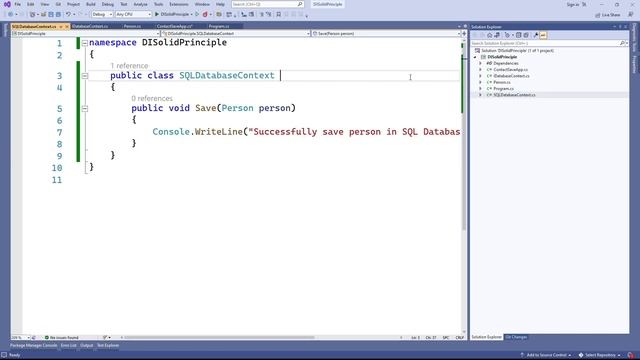Start debugging with green play button
Viewport: 640px width, 360px height.
click(156, 14)
